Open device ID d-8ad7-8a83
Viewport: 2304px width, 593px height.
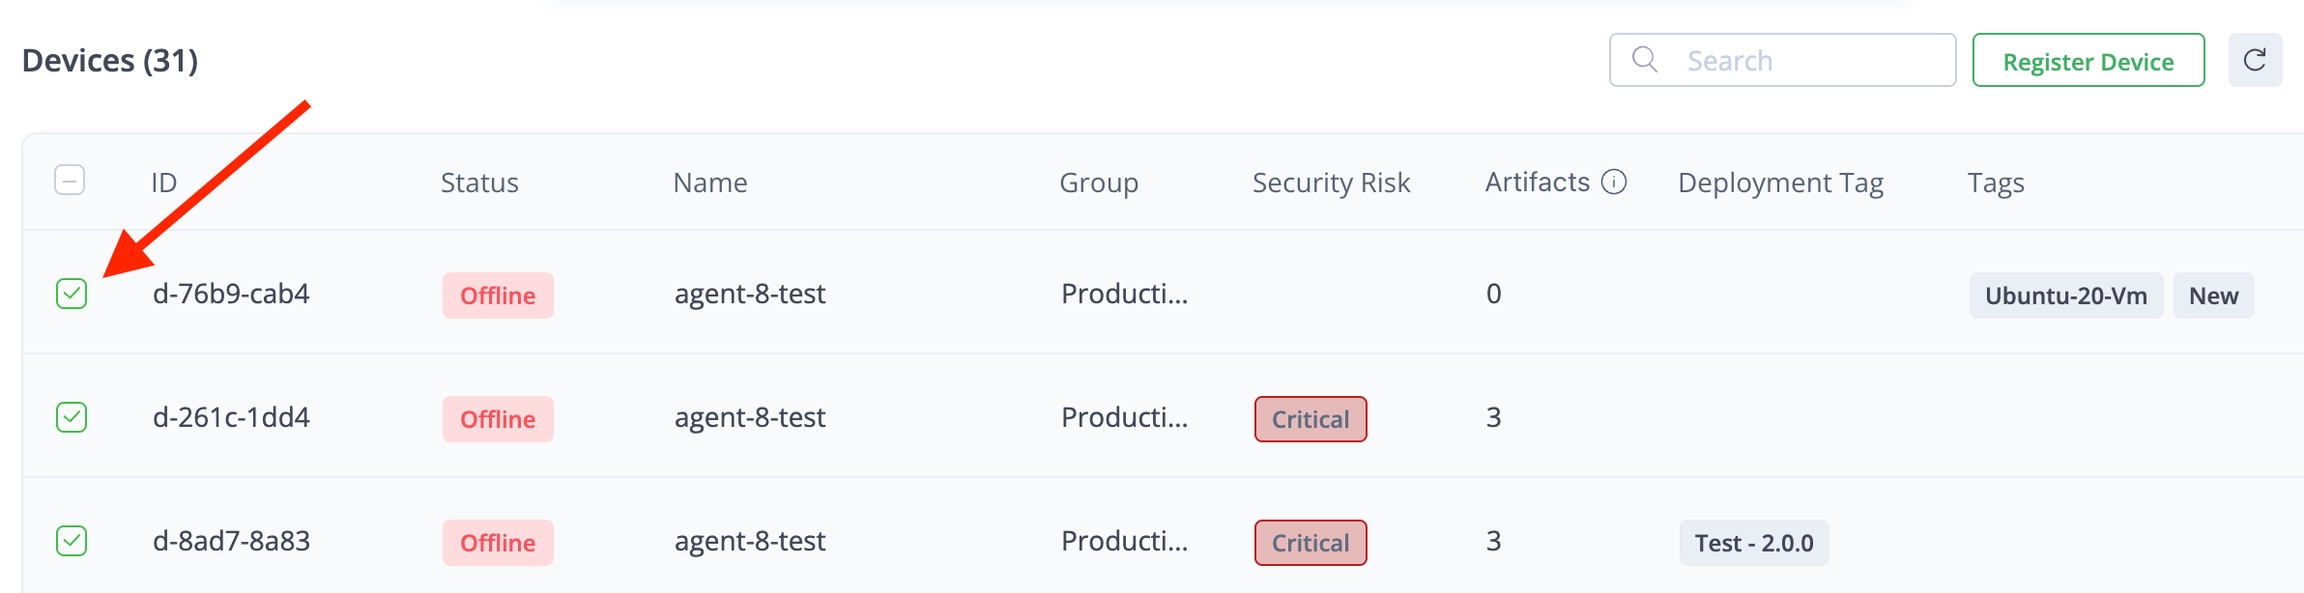(231, 541)
